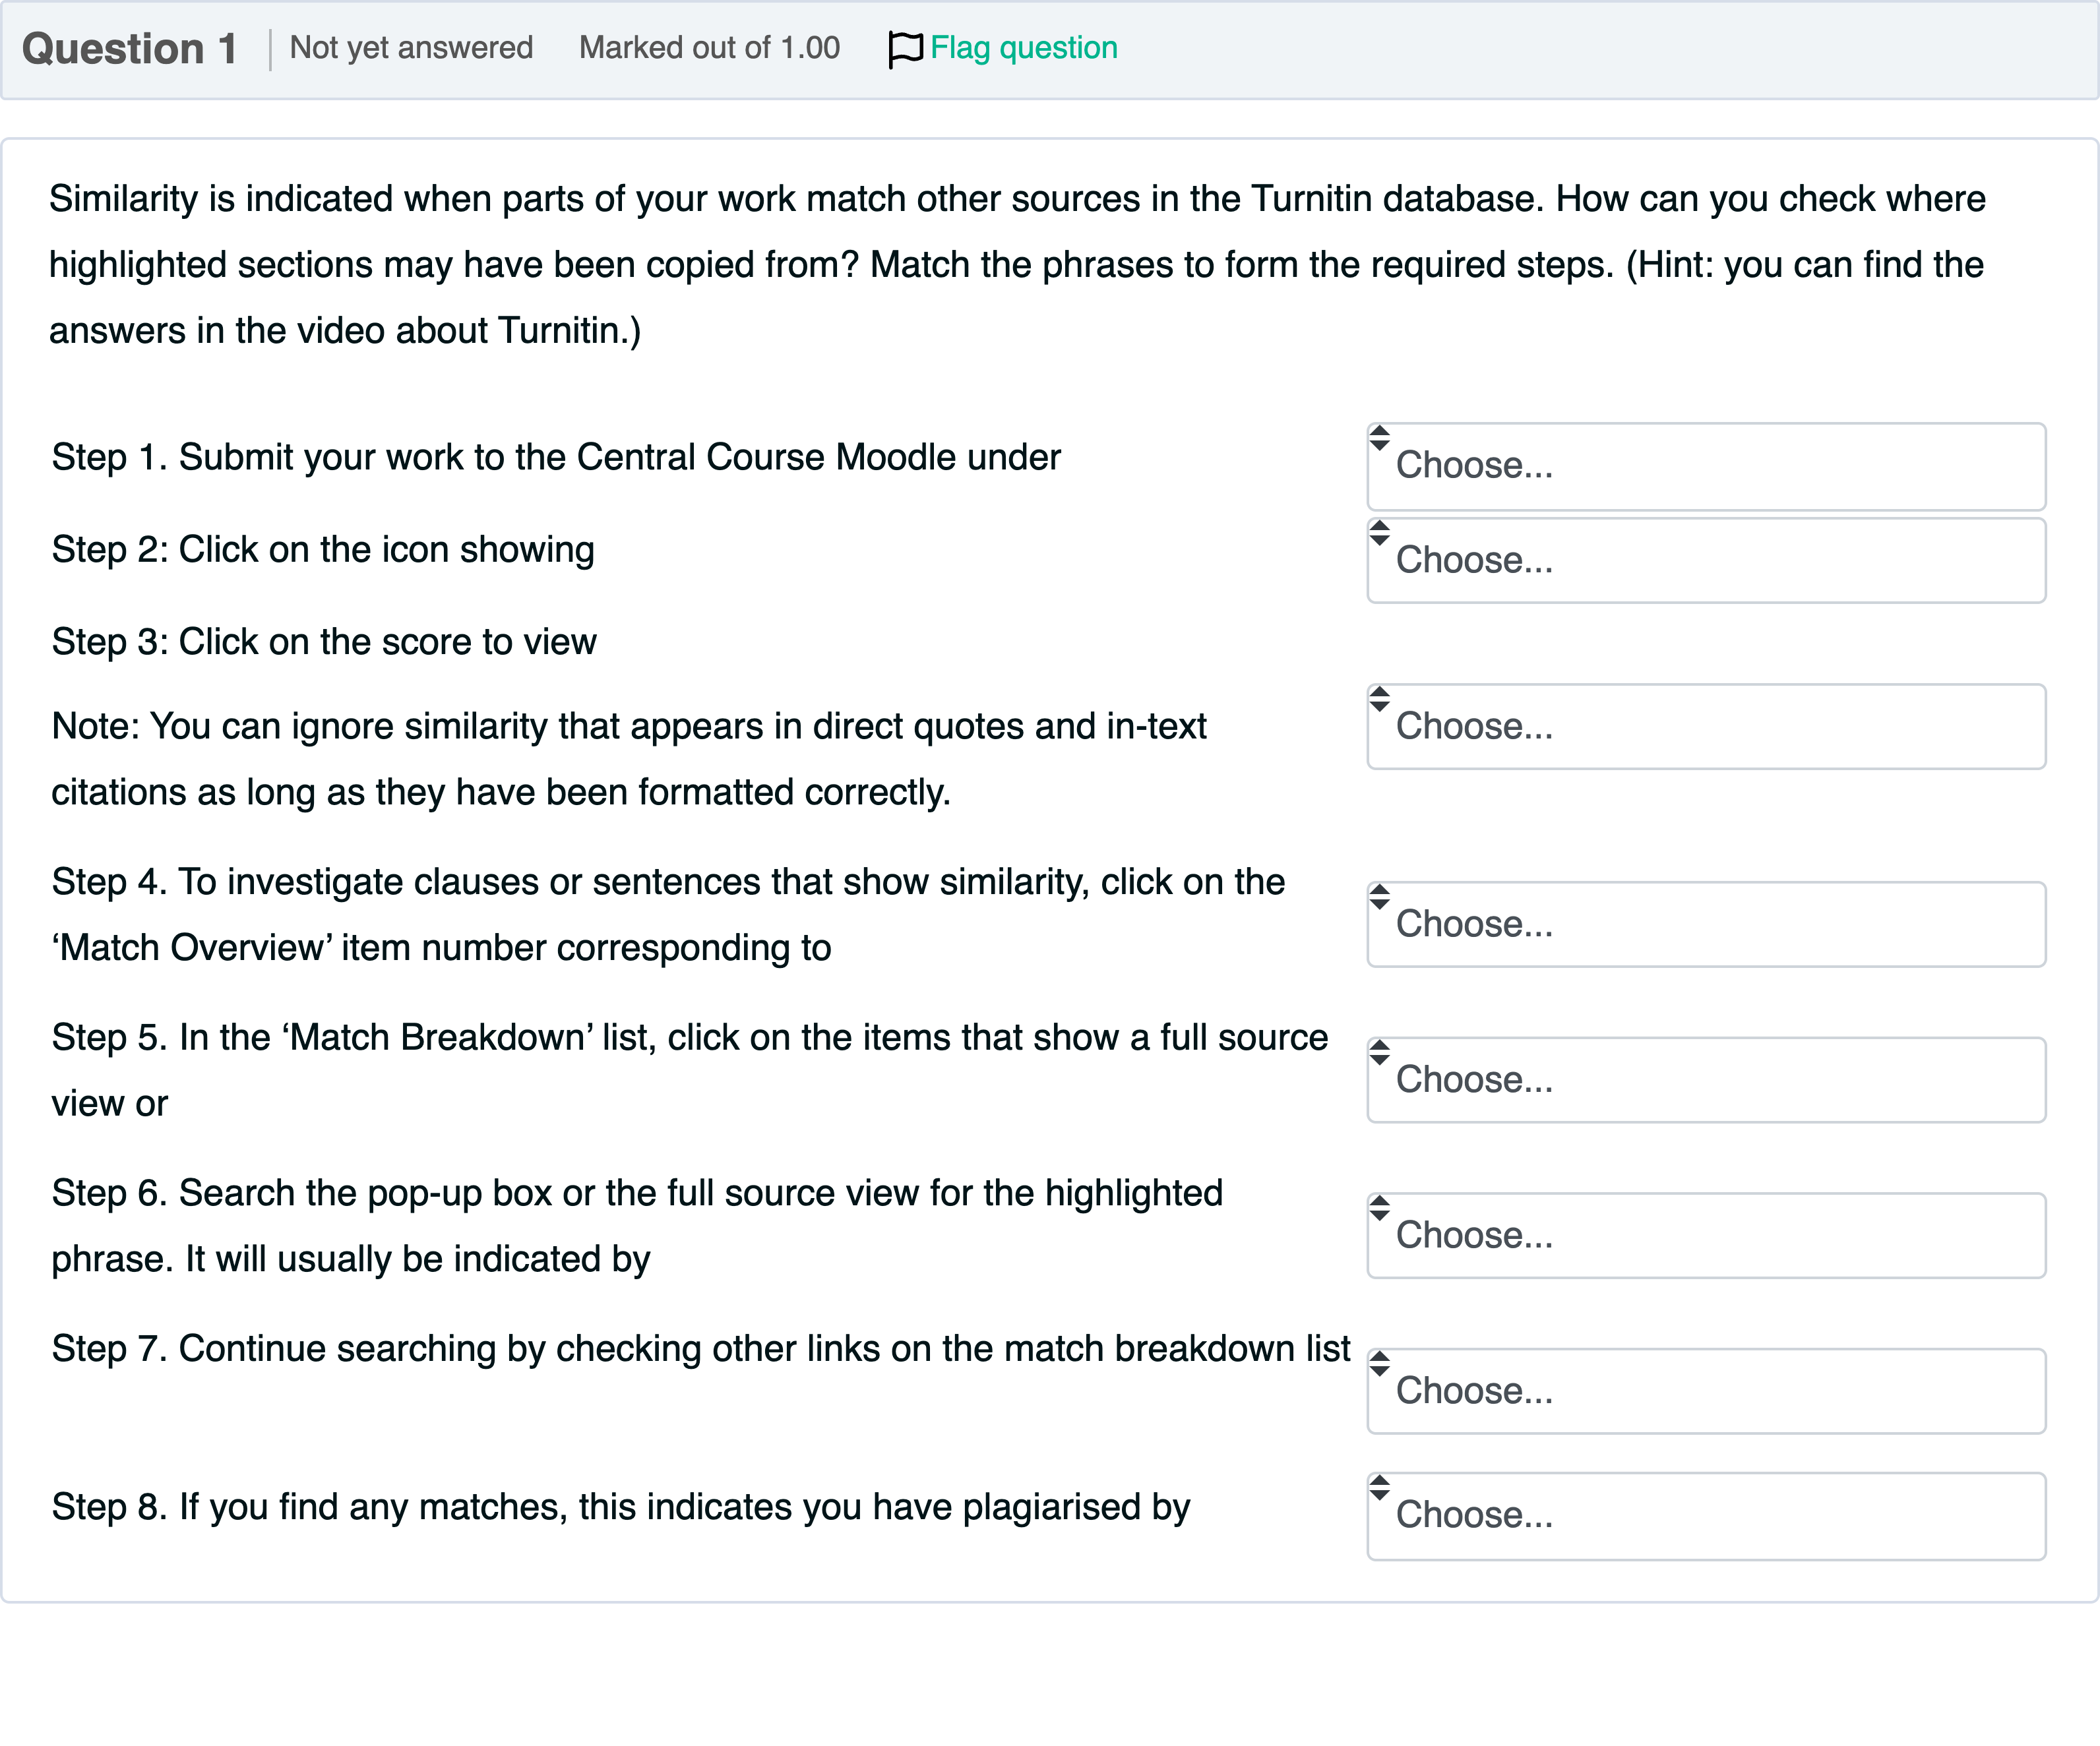Open the Step 6 highlighted phrase dropdown
This screenshot has height=1746, width=2100.
[x=1705, y=1235]
